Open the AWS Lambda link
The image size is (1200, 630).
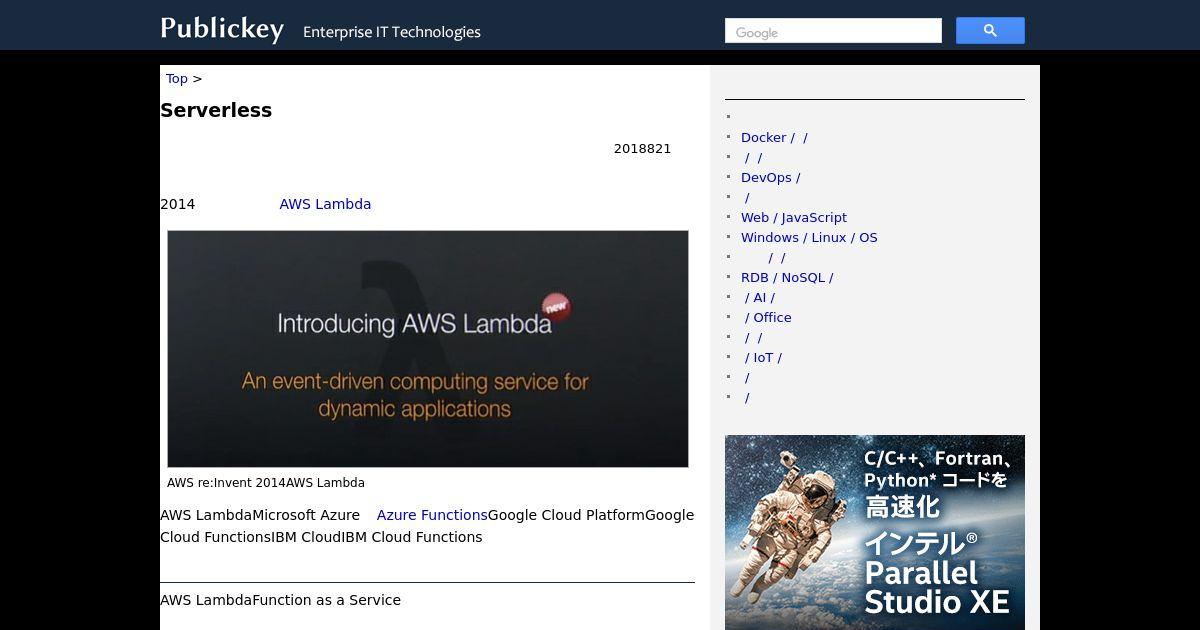tap(325, 204)
